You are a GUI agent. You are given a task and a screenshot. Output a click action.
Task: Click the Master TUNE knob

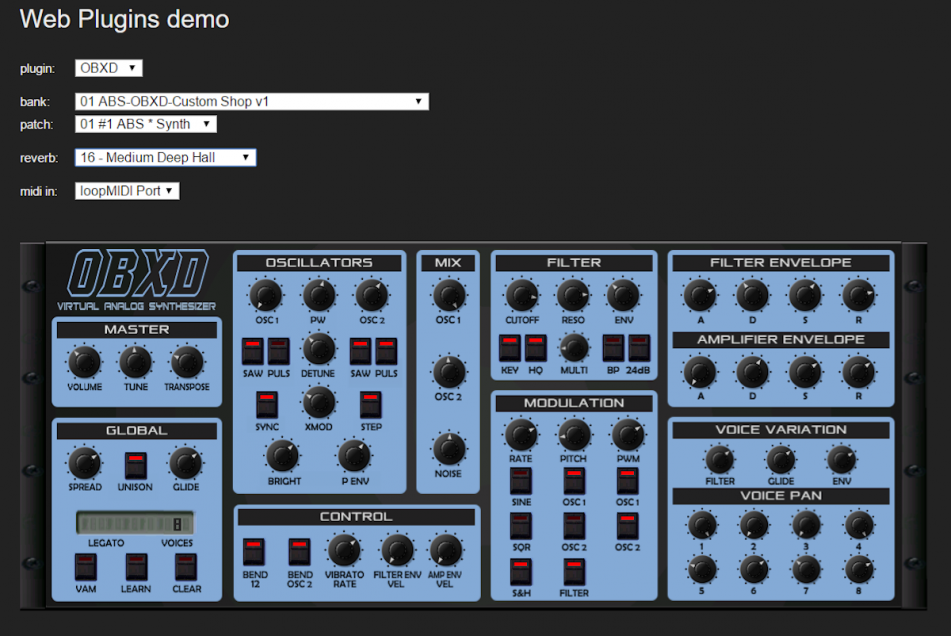point(136,362)
